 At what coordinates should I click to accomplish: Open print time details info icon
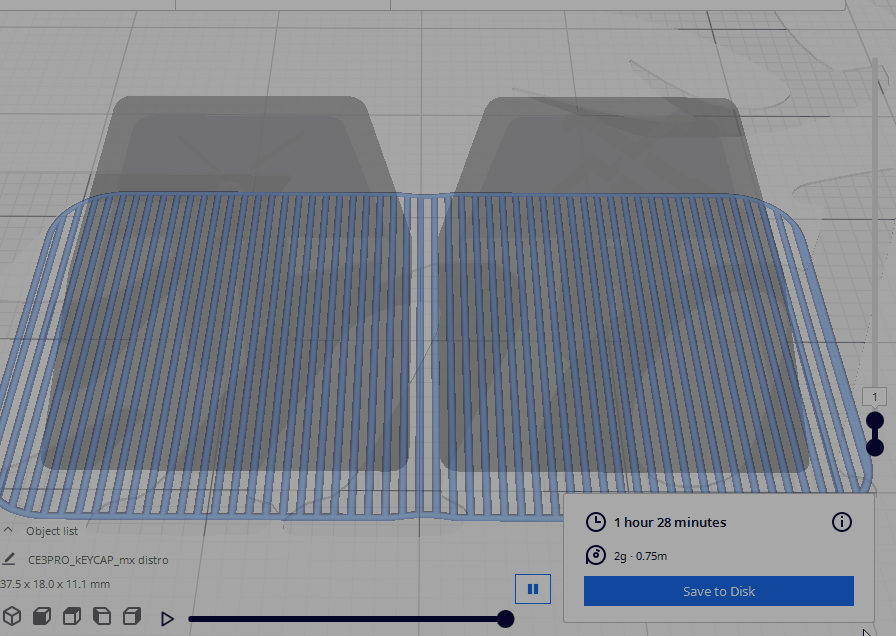(x=842, y=522)
